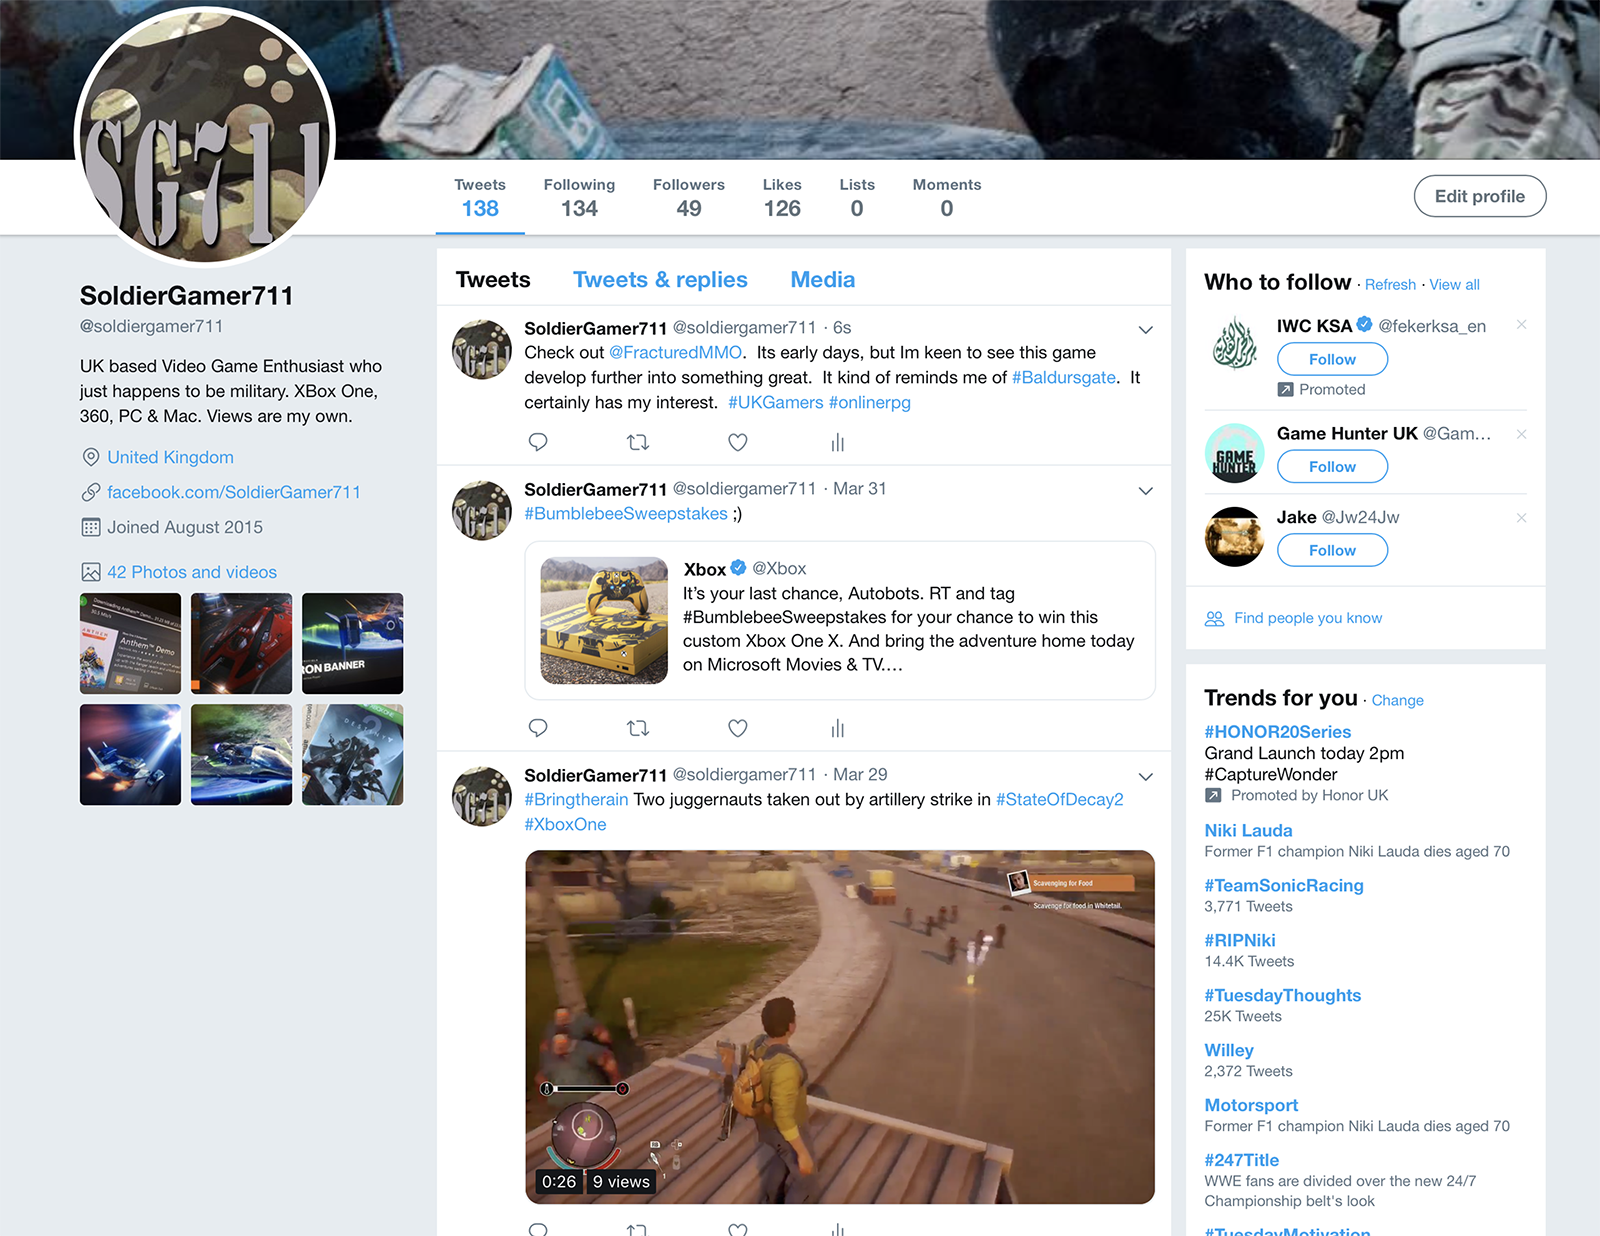The height and width of the screenshot is (1236, 1600).
Task: View analytics for the BumblebeeSweepstakes tweet
Action: click(838, 728)
